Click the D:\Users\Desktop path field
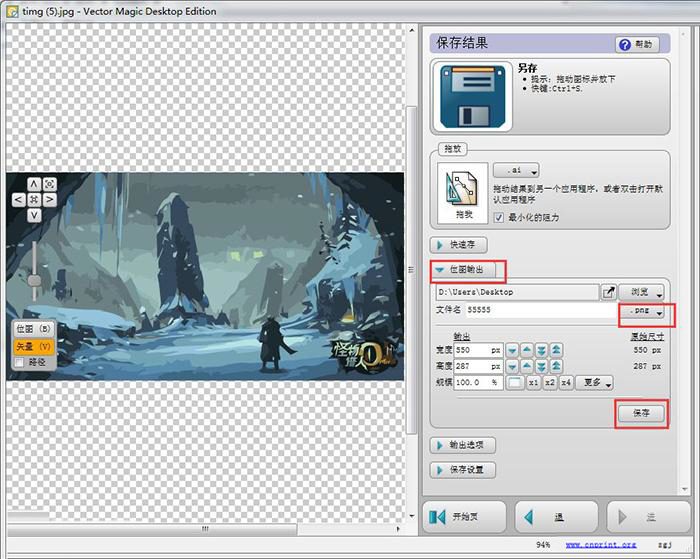 517,292
